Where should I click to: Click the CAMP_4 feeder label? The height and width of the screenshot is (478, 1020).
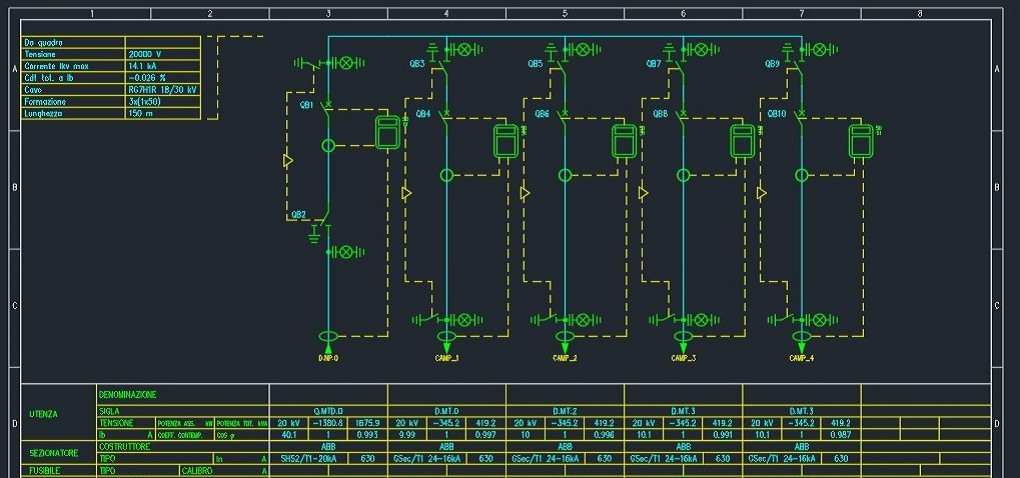pyautogui.click(x=802, y=358)
